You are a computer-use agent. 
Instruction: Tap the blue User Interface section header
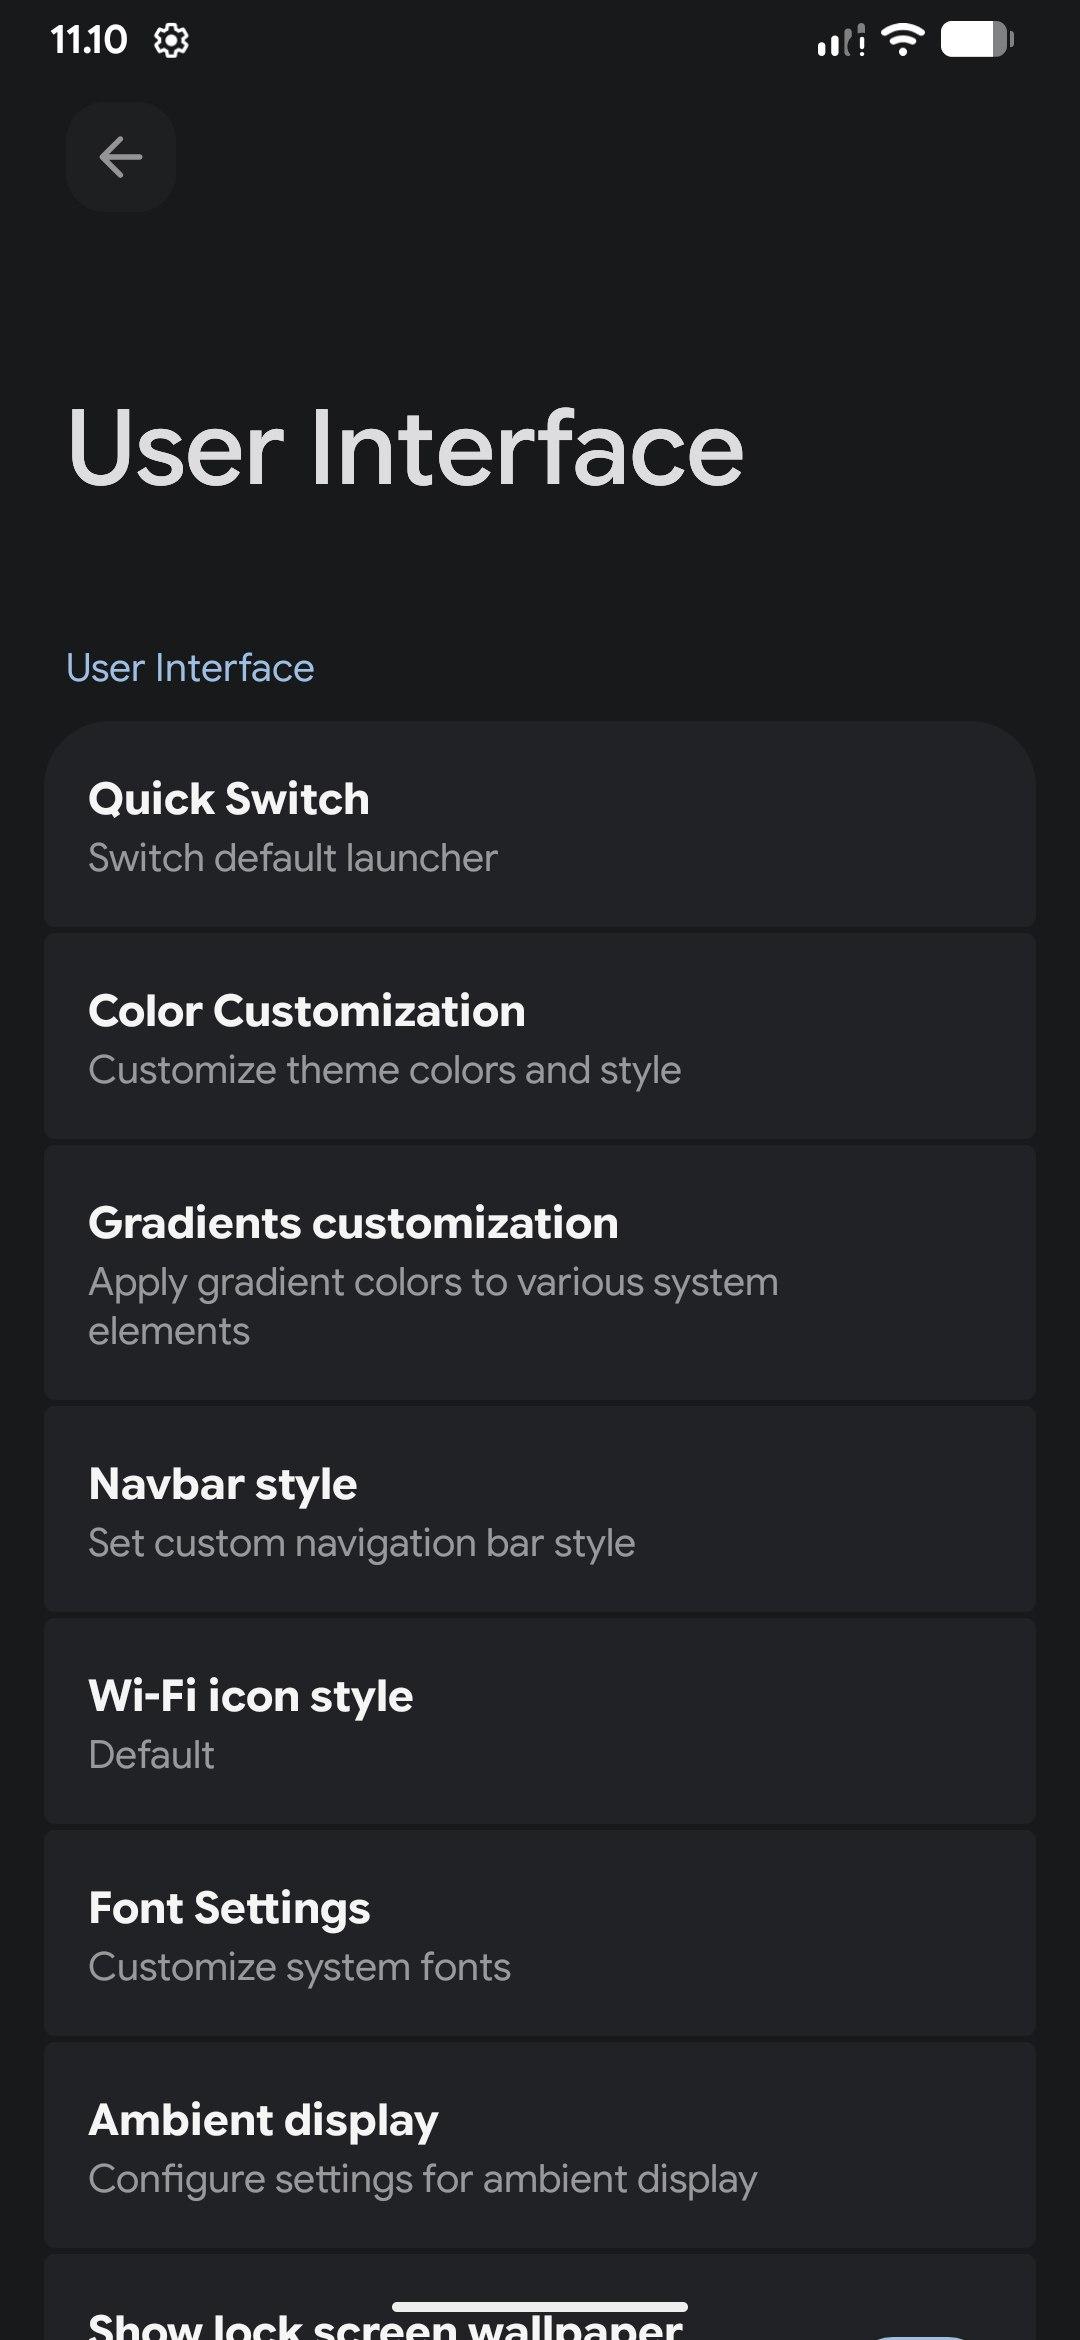(x=190, y=668)
